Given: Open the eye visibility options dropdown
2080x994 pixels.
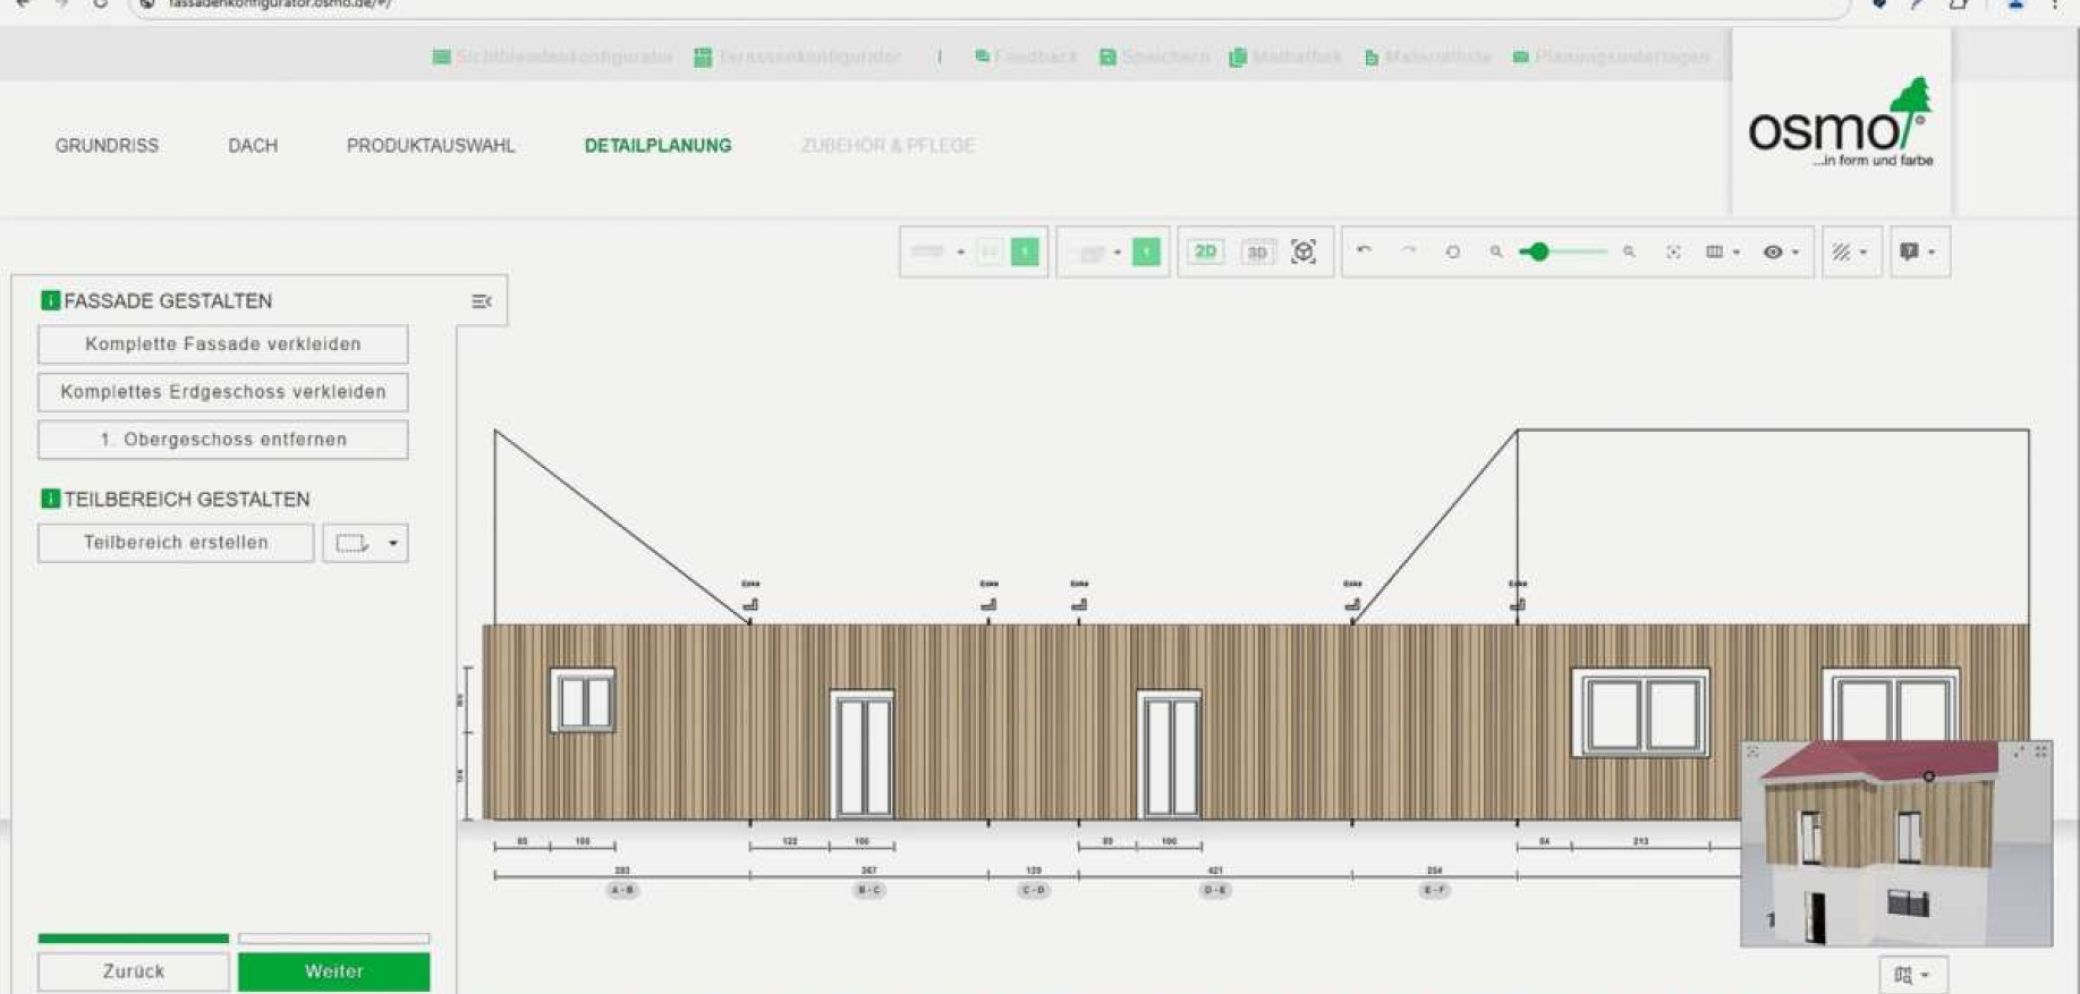Looking at the screenshot, I should pos(1781,252).
